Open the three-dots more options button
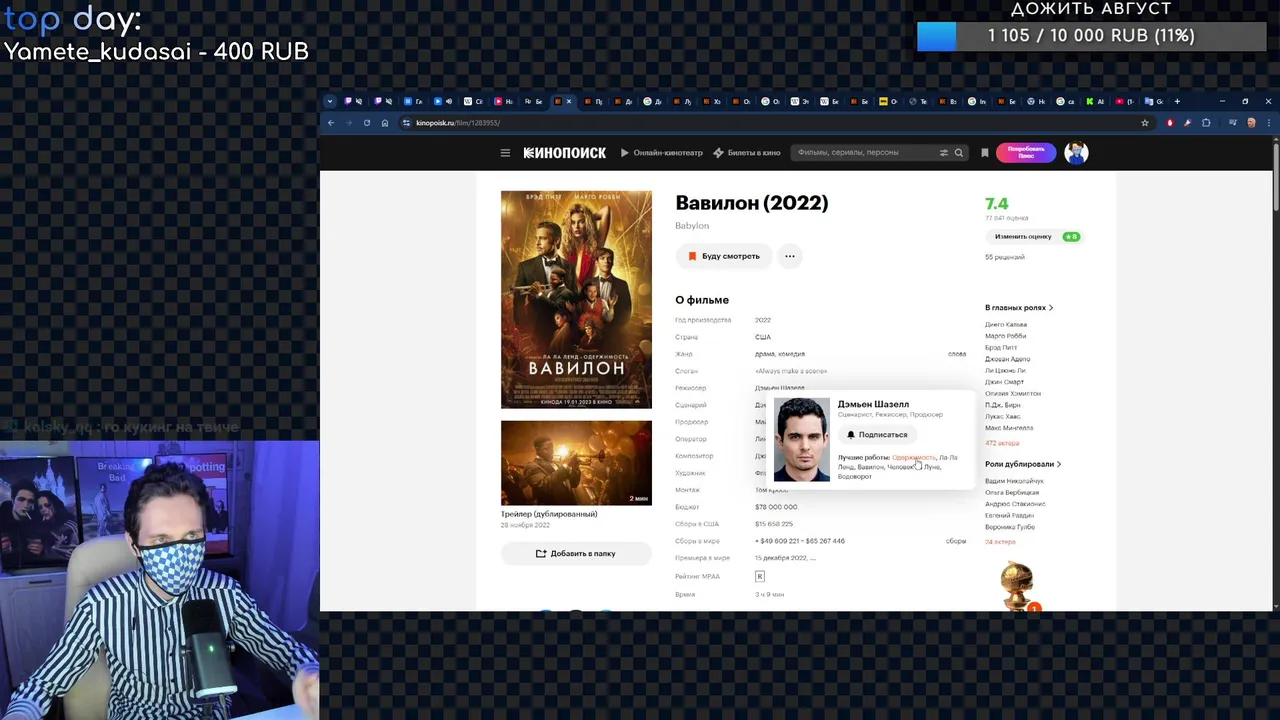The height and width of the screenshot is (720, 1280). (x=790, y=256)
